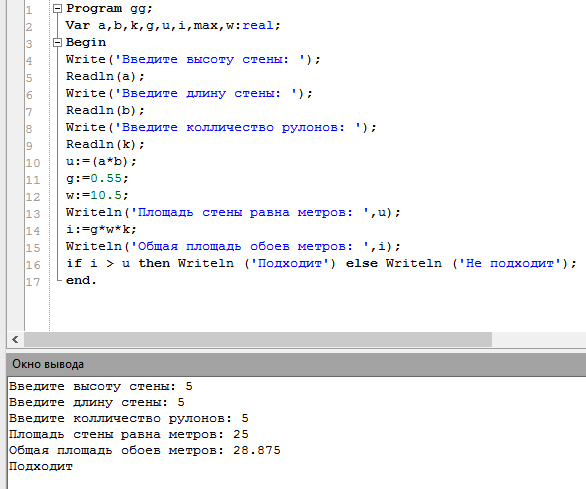
Task: Click line number 17 in gutter
Action: [x=33, y=282]
